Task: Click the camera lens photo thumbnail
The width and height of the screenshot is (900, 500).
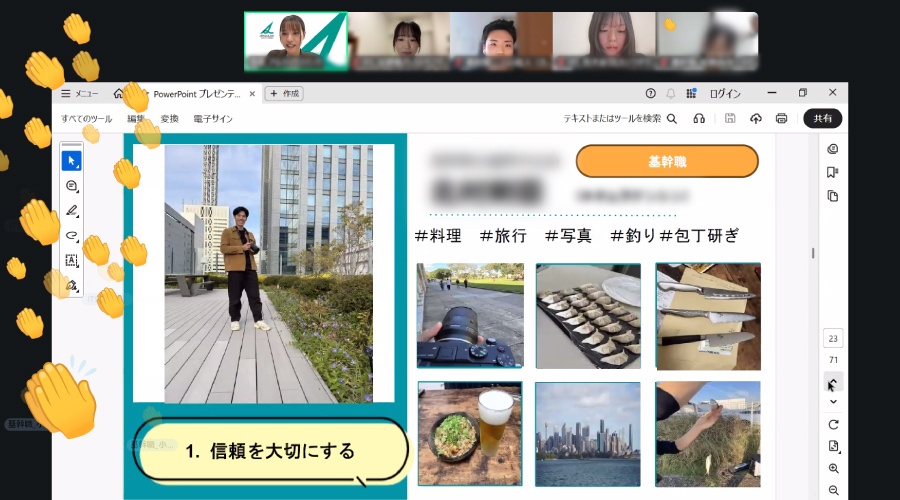Action: coord(470,316)
